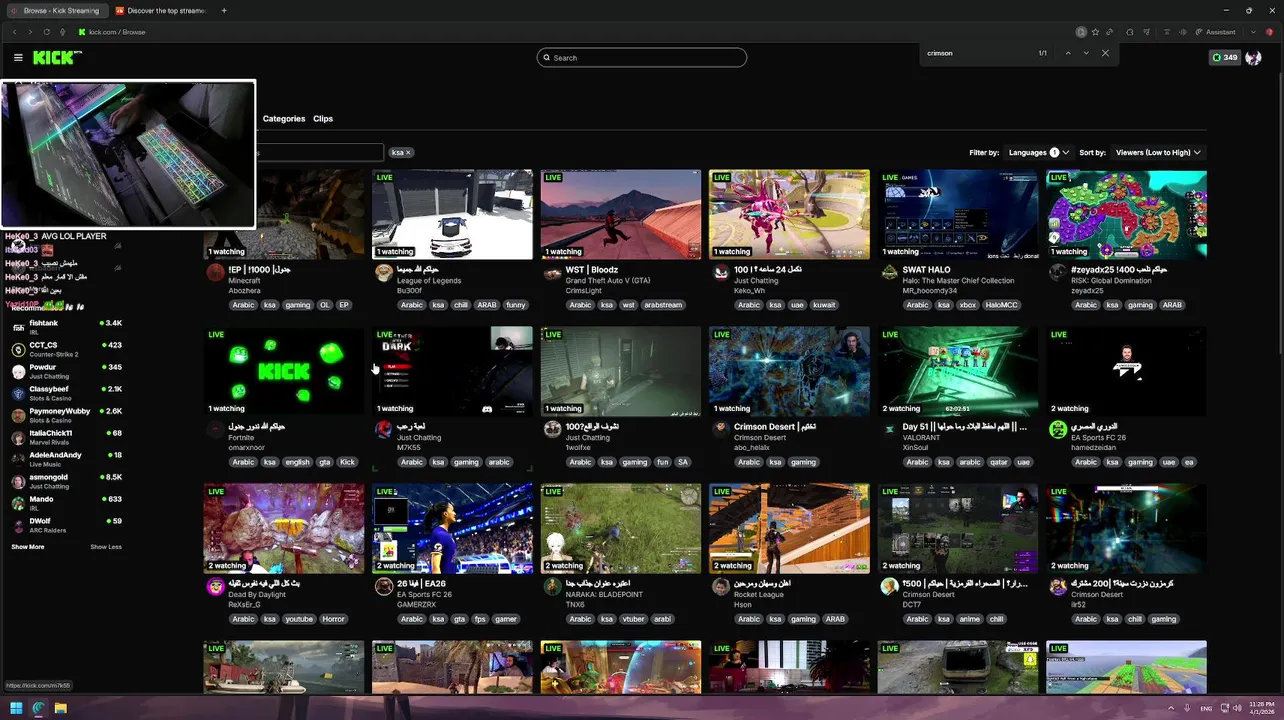Open Windows Start menu
Viewport: 1284px width, 720px height.
click(x=16, y=708)
